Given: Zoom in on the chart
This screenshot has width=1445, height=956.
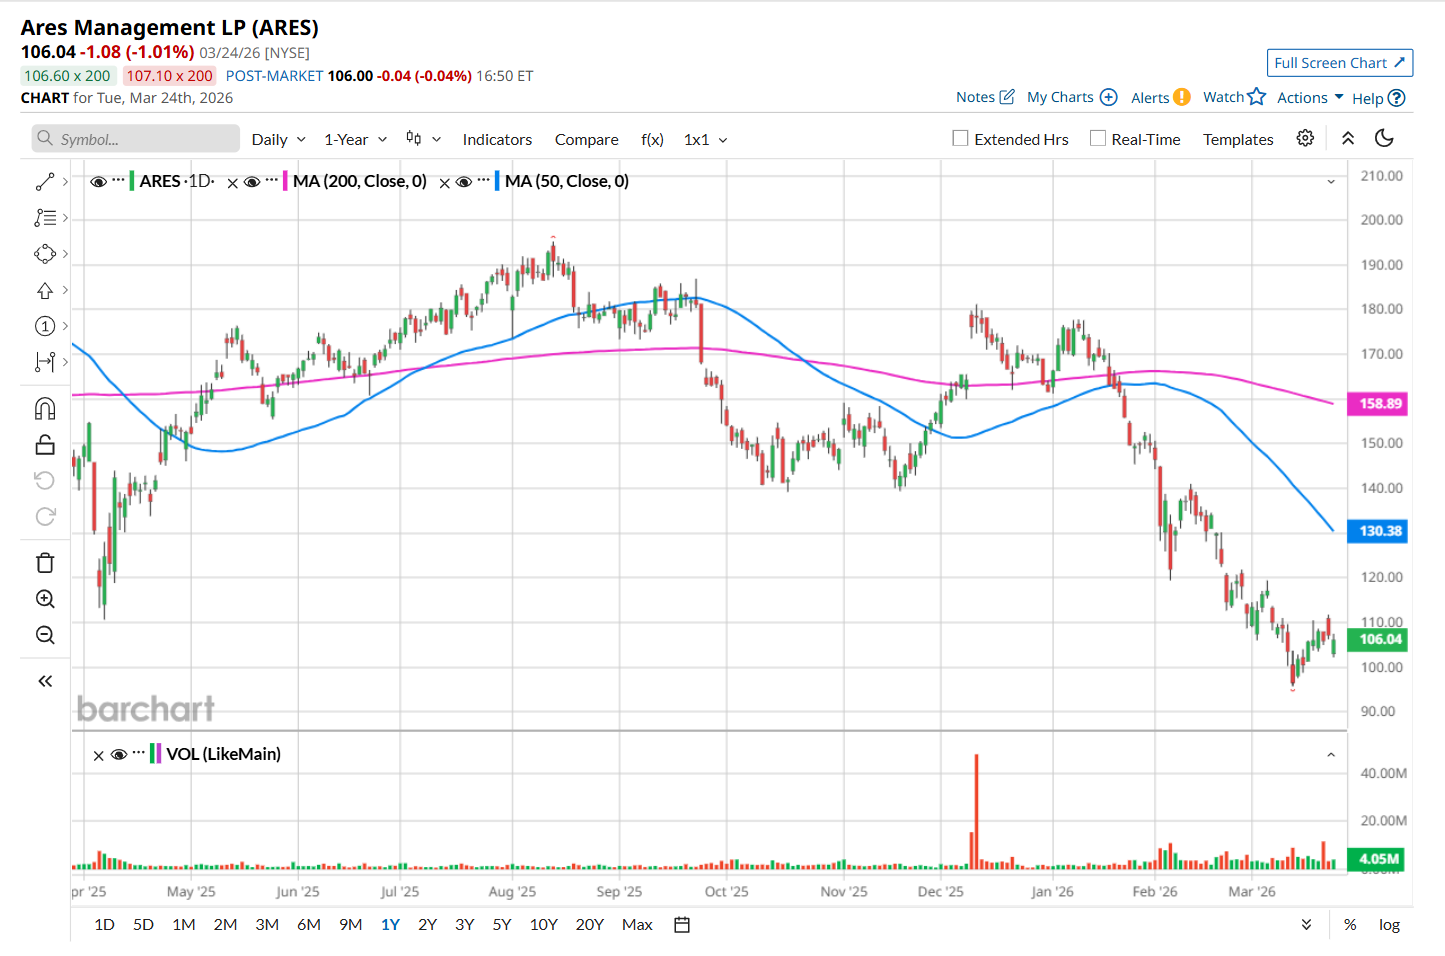Looking at the screenshot, I should point(45,599).
